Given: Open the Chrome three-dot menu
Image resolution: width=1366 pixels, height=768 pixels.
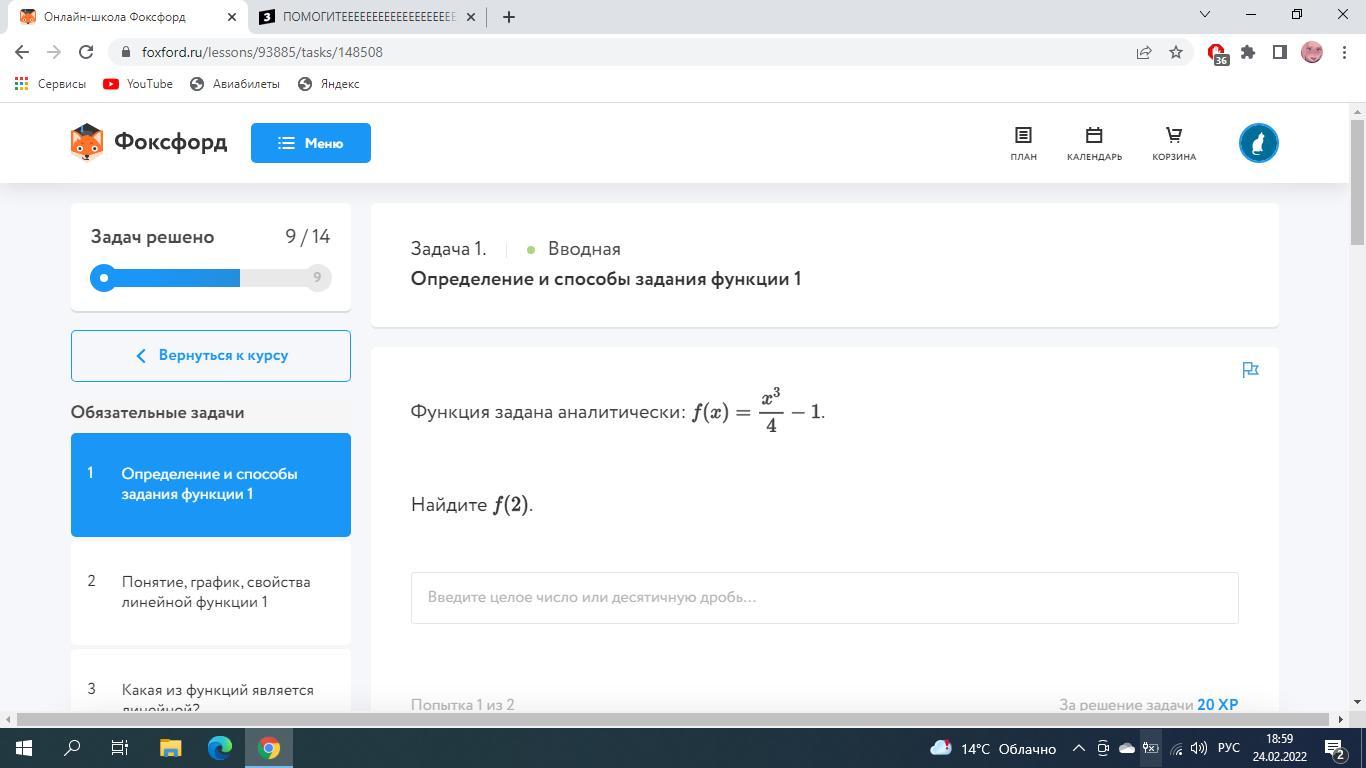Looking at the screenshot, I should pos(1343,52).
